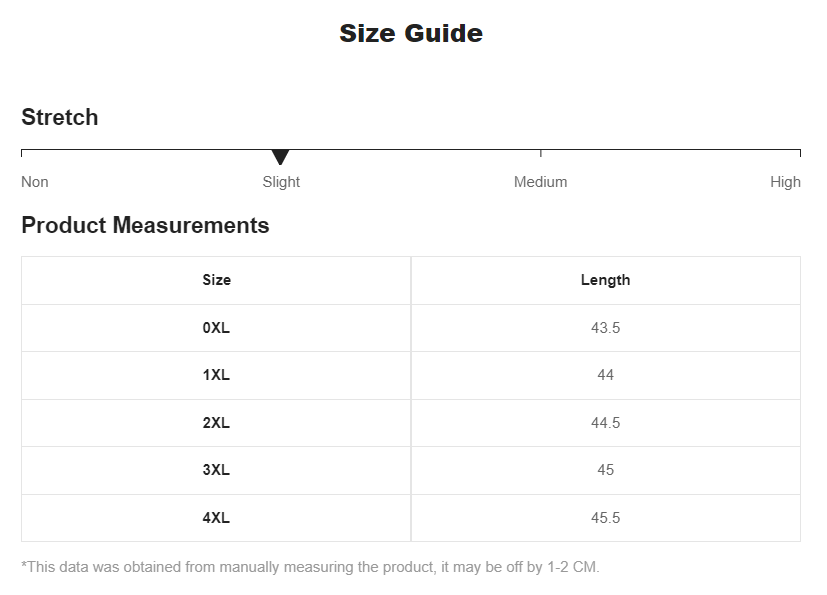Select the High stretch label
The image size is (827, 595).
click(x=785, y=182)
